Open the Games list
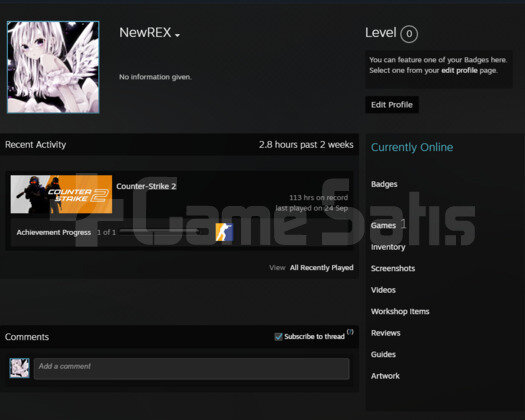Image resolution: width=525 pixels, height=420 pixels. tap(383, 225)
